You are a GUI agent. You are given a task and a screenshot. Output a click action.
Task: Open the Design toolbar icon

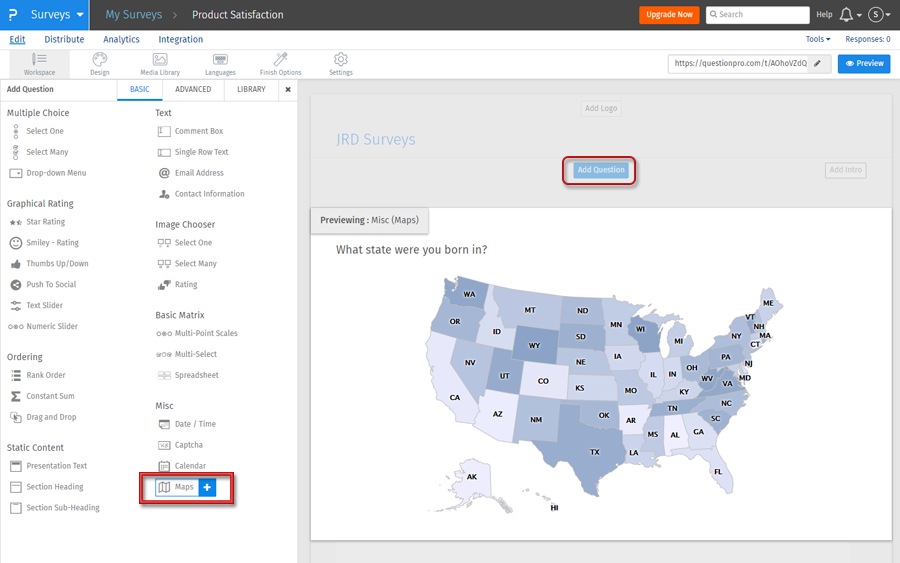pyautogui.click(x=100, y=64)
